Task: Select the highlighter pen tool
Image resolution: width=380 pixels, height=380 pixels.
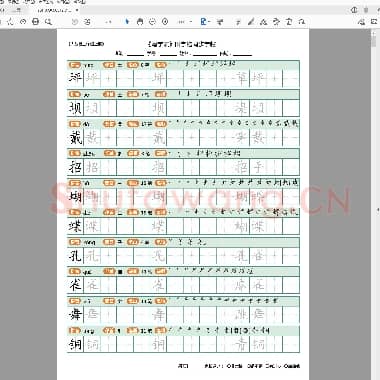Action: [251, 22]
